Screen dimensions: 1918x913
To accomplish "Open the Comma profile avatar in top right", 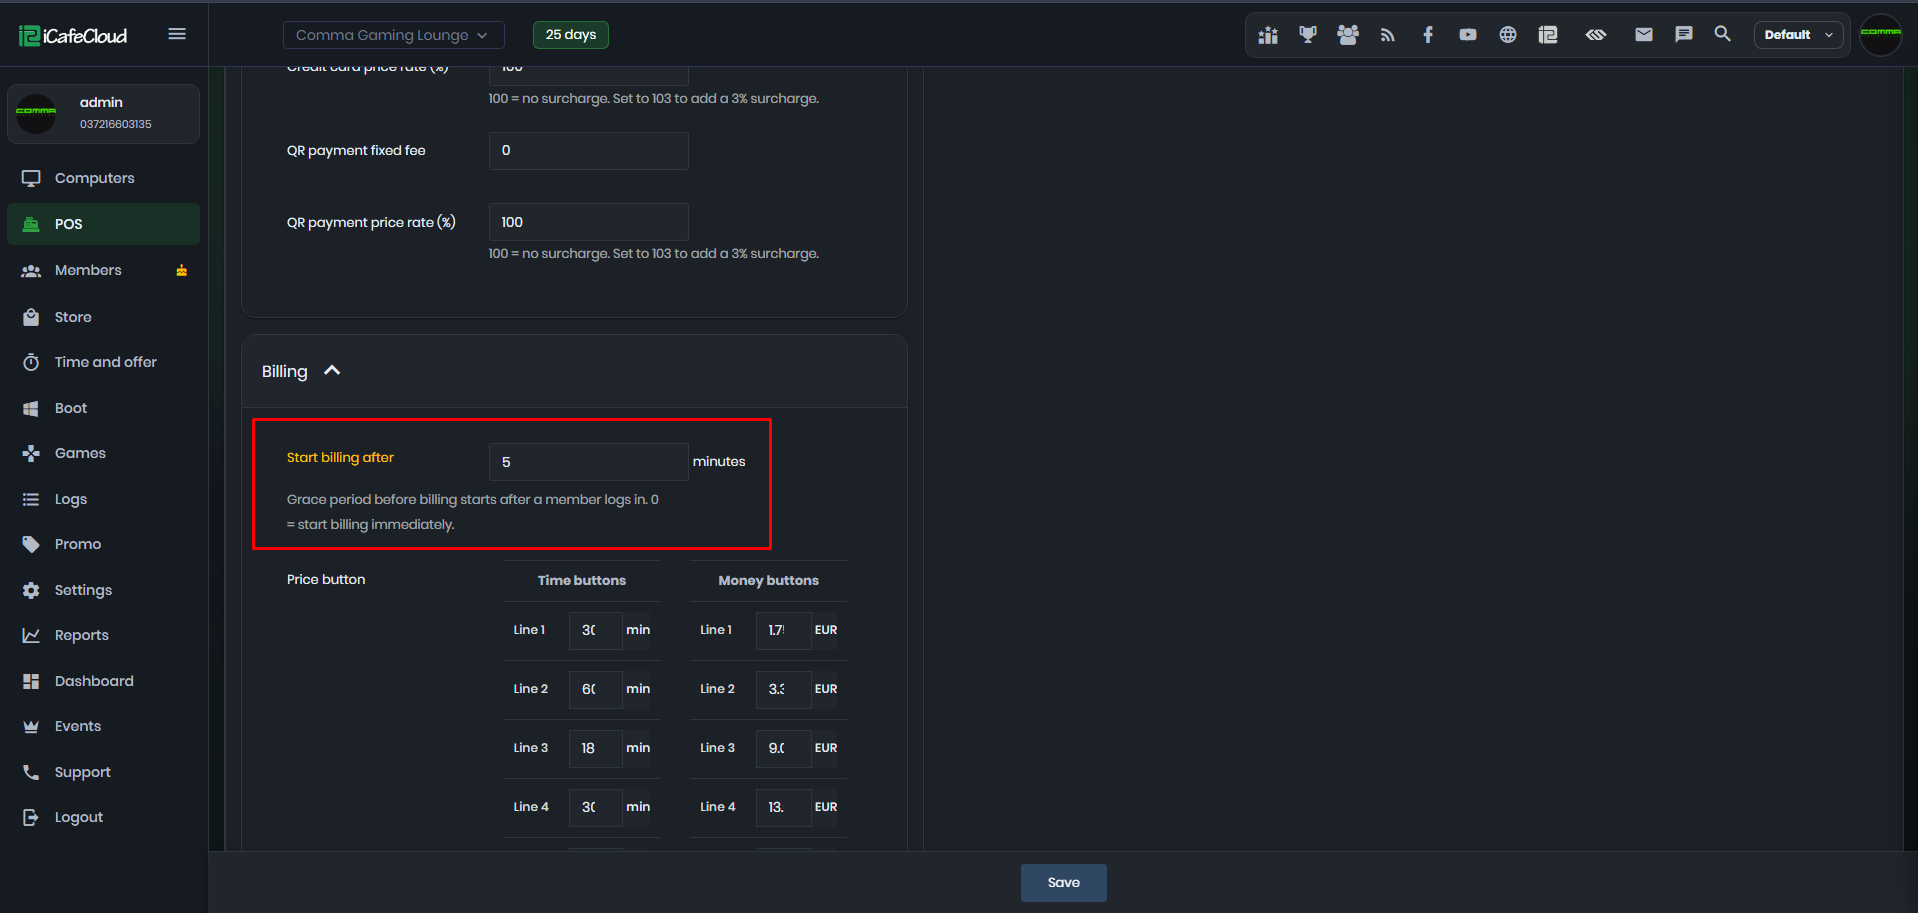I will tap(1881, 35).
